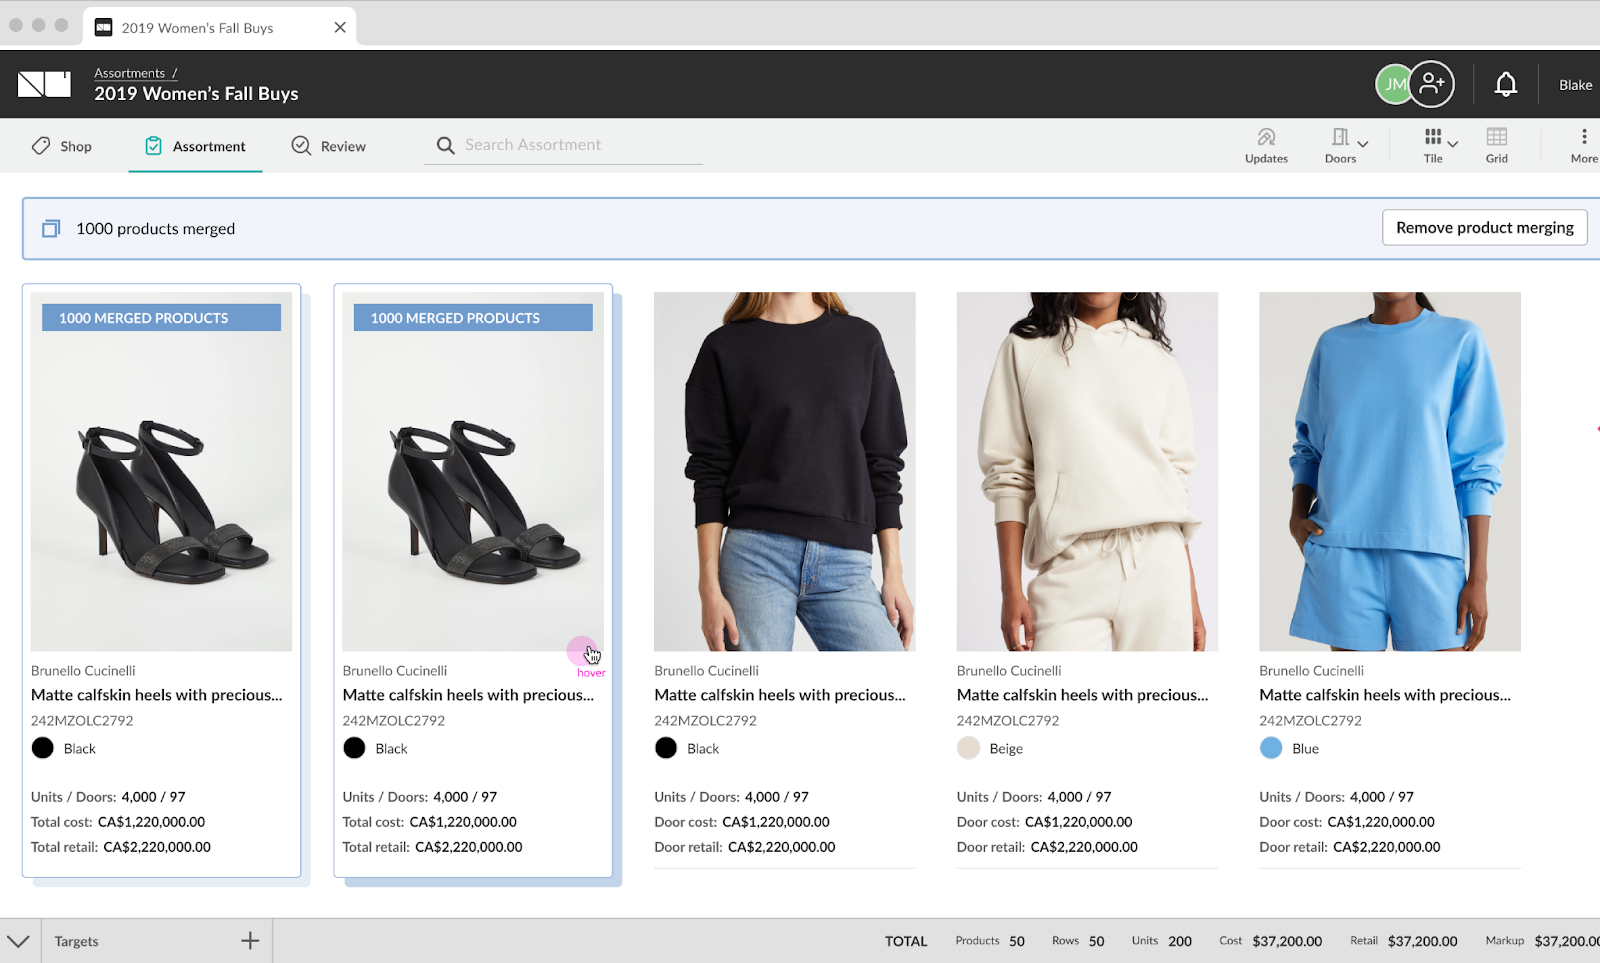Click the JM user avatar
The height and width of the screenshot is (963, 1600).
coord(1394,85)
